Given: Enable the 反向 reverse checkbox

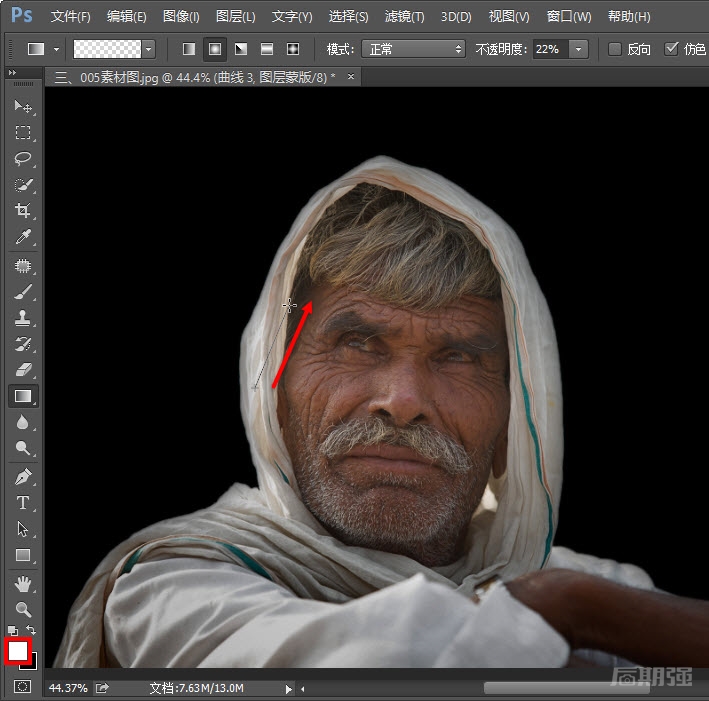Looking at the screenshot, I should (615, 49).
